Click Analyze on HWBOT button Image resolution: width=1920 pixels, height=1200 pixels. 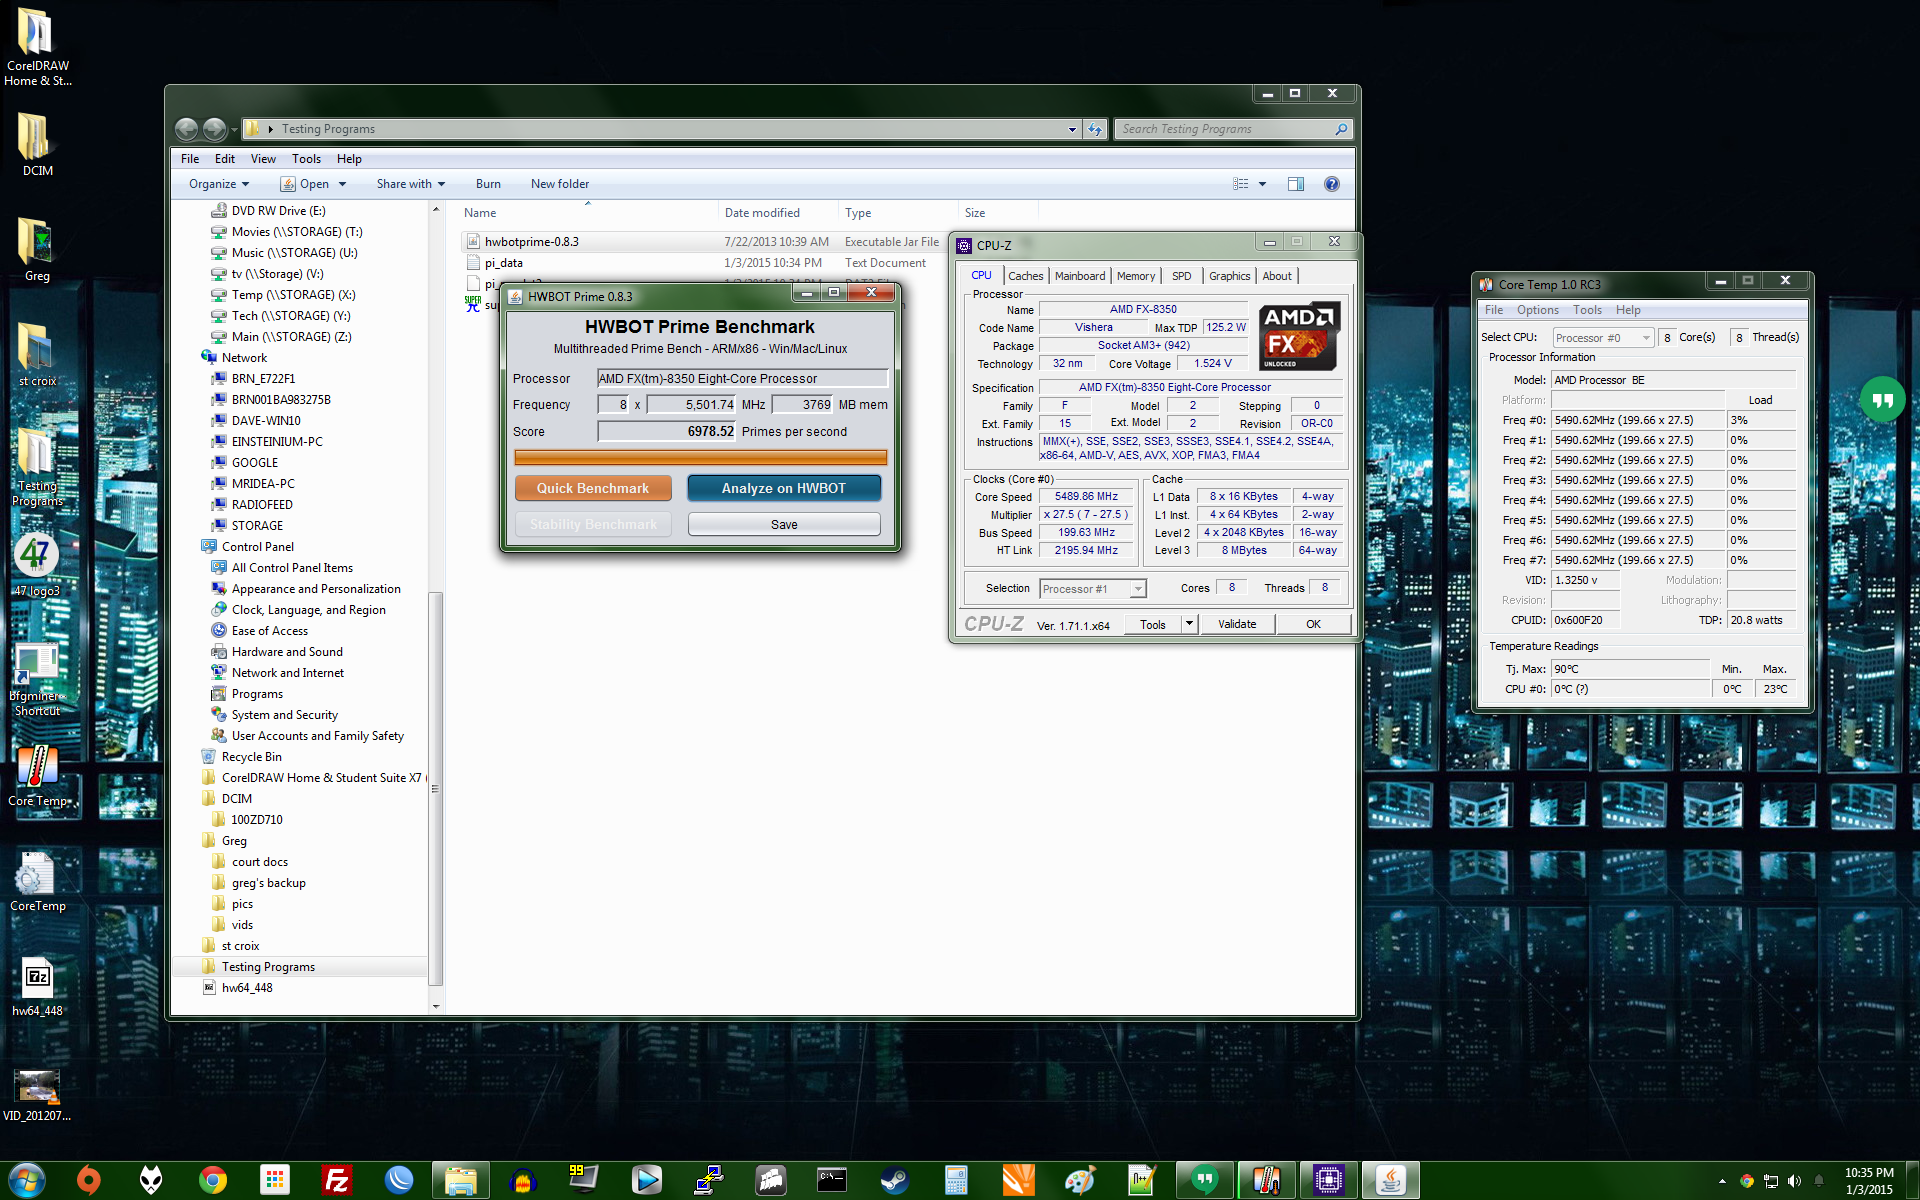(784, 488)
